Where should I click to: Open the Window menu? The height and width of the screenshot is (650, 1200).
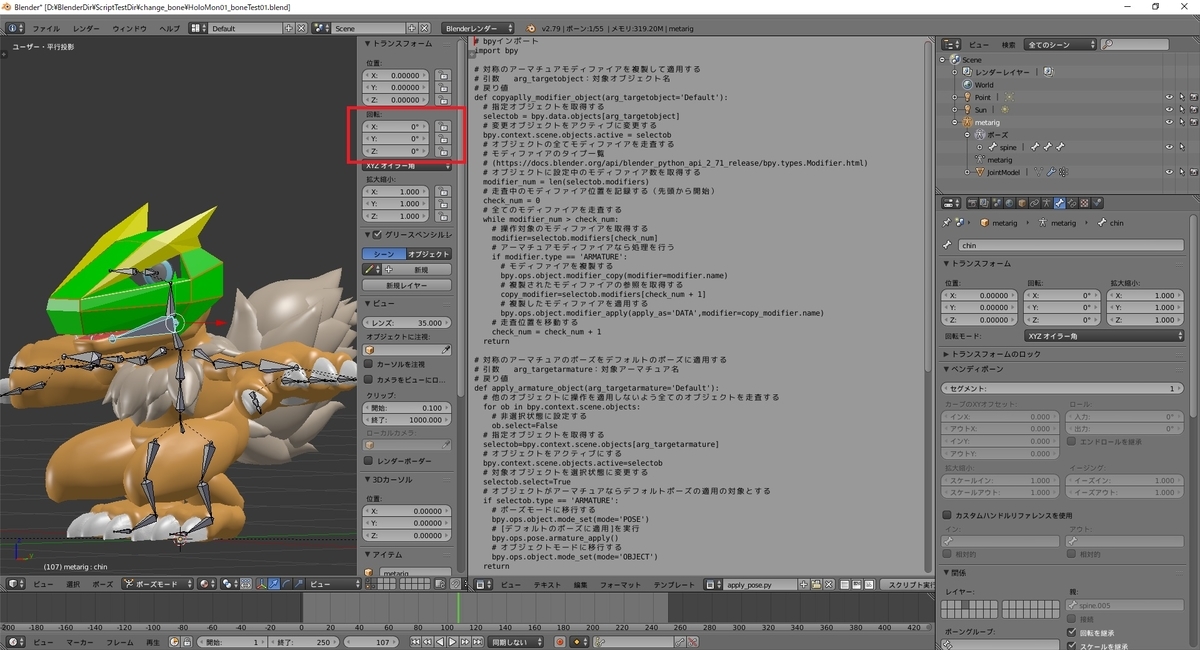coord(129,28)
